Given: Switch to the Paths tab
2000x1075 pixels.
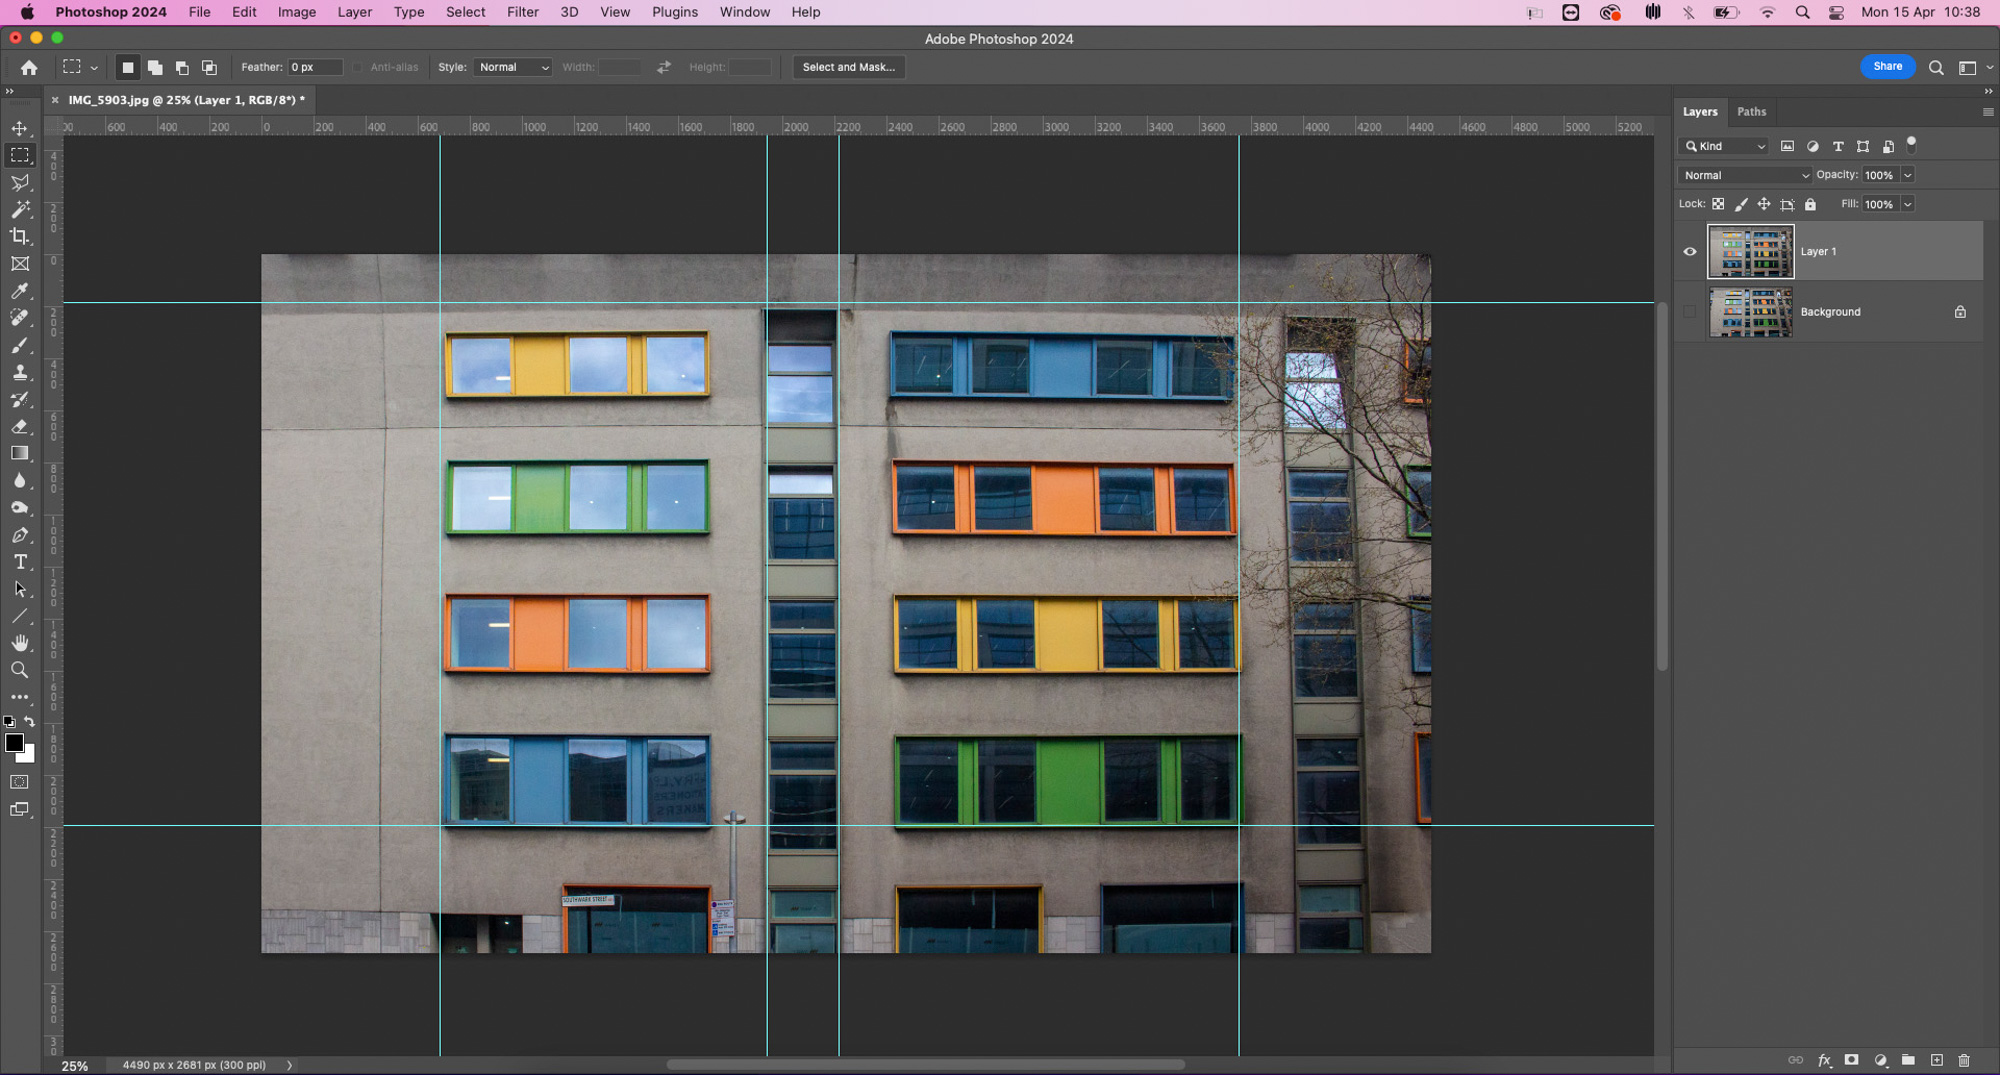Looking at the screenshot, I should click(1751, 112).
